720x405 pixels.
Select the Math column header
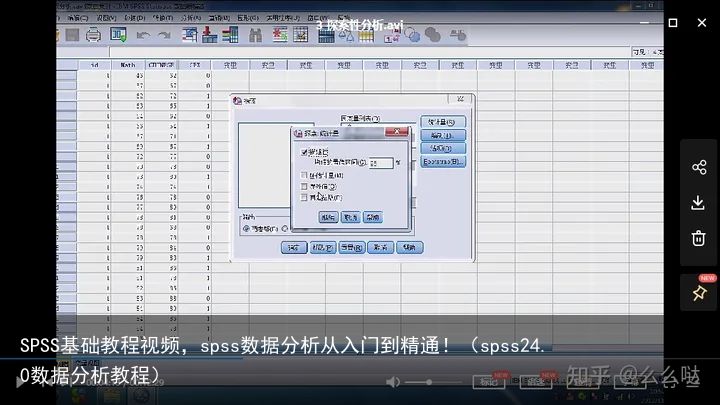[x=128, y=65]
